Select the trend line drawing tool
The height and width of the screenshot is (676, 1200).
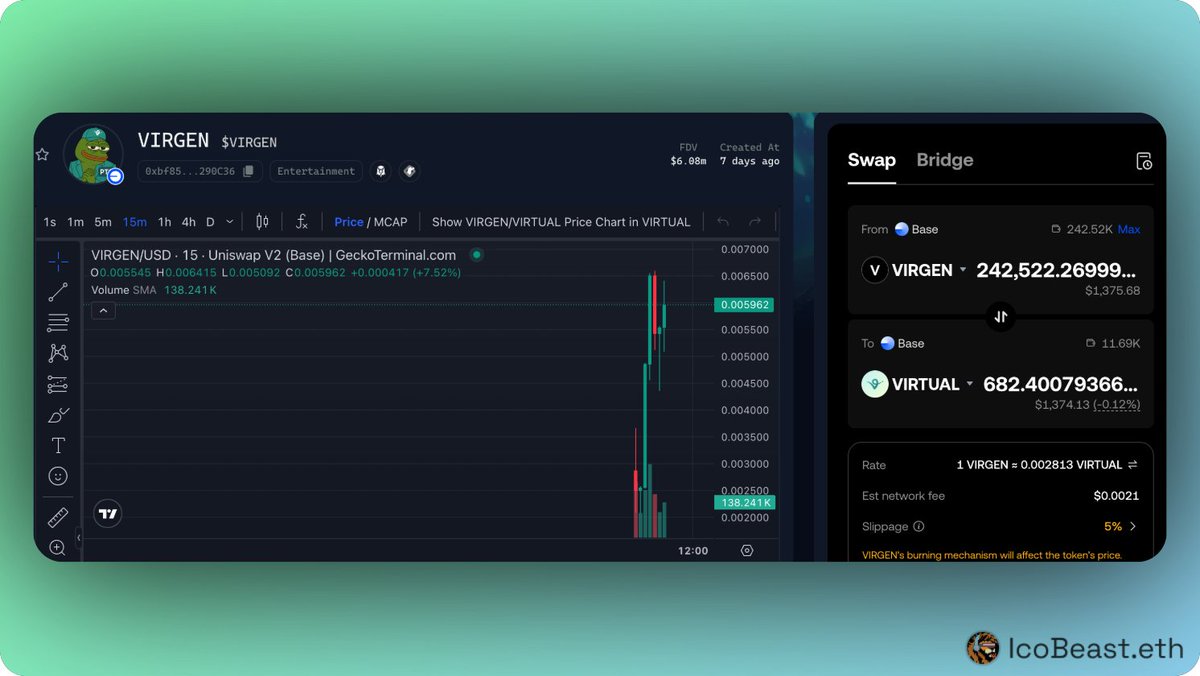(x=58, y=292)
